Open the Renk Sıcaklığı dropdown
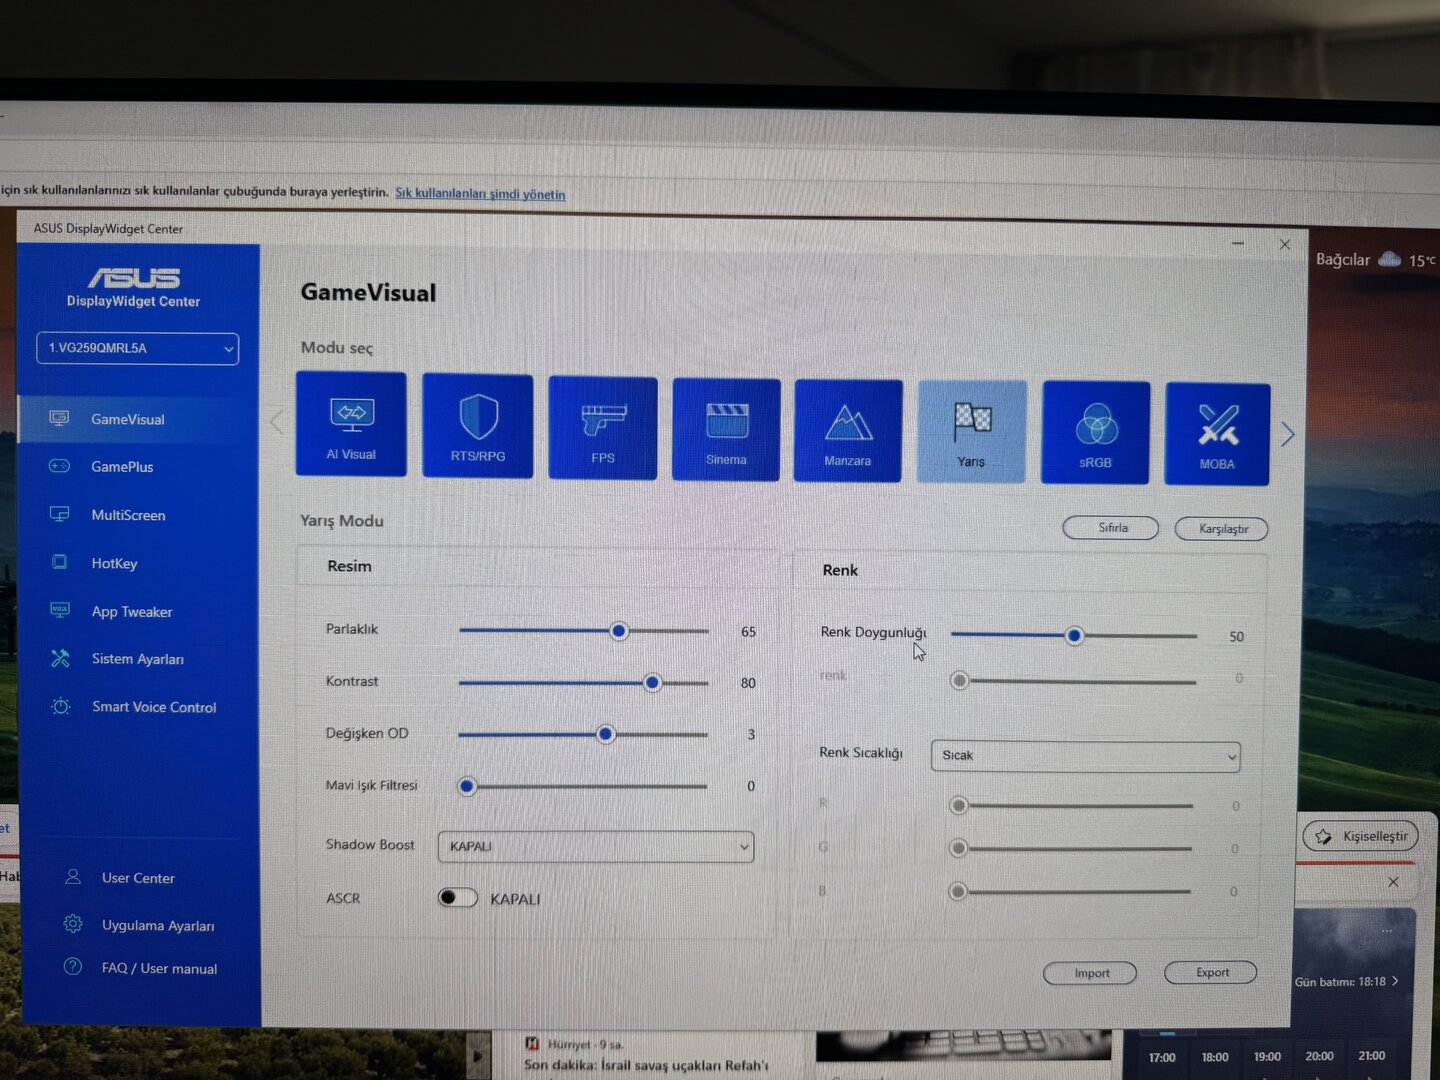Screen dimensions: 1440x1080 coord(1085,755)
